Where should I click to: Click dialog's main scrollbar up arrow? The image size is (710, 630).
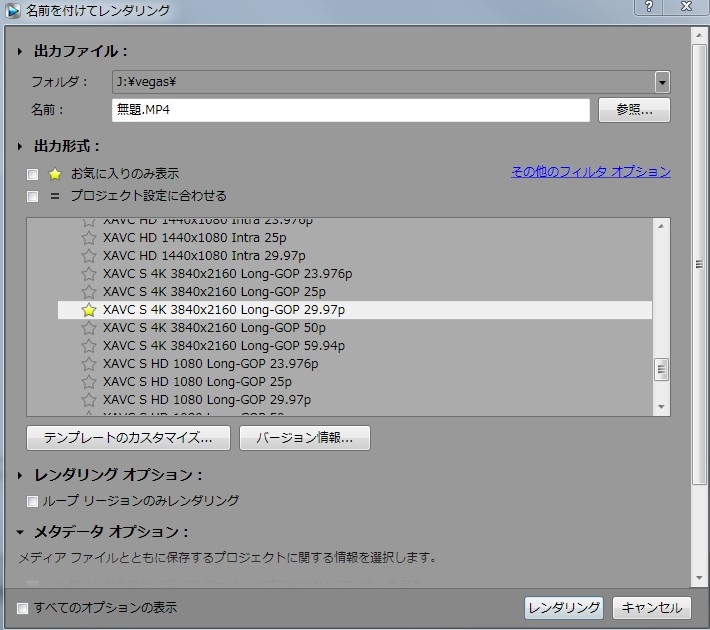tap(700, 35)
